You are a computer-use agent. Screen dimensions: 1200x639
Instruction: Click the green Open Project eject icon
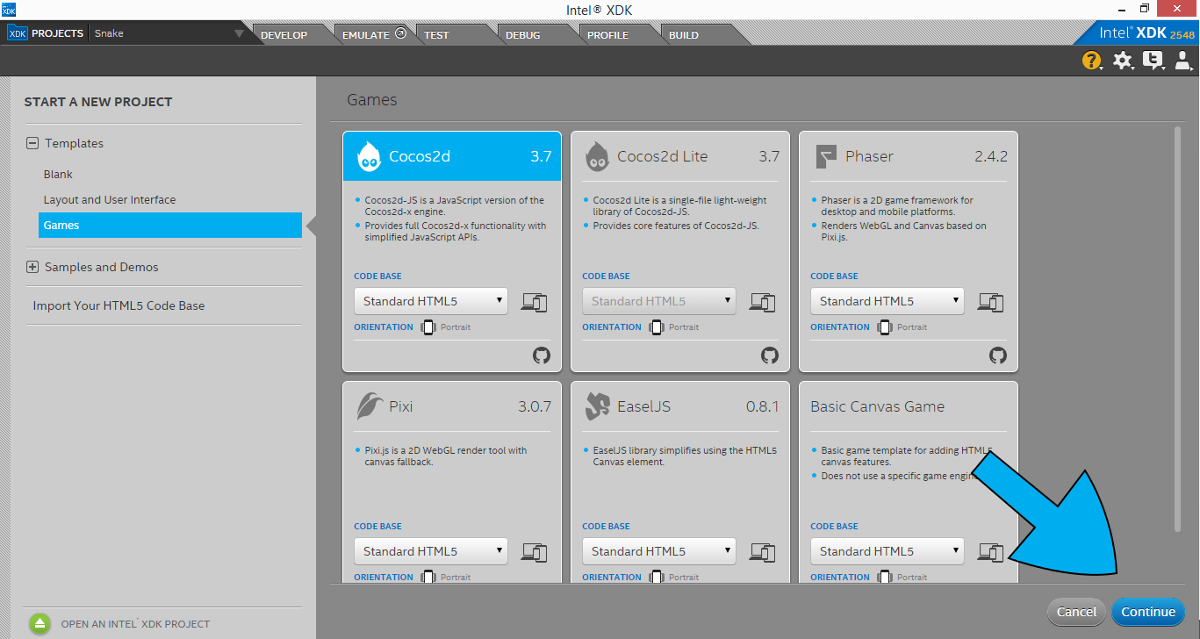(39, 623)
